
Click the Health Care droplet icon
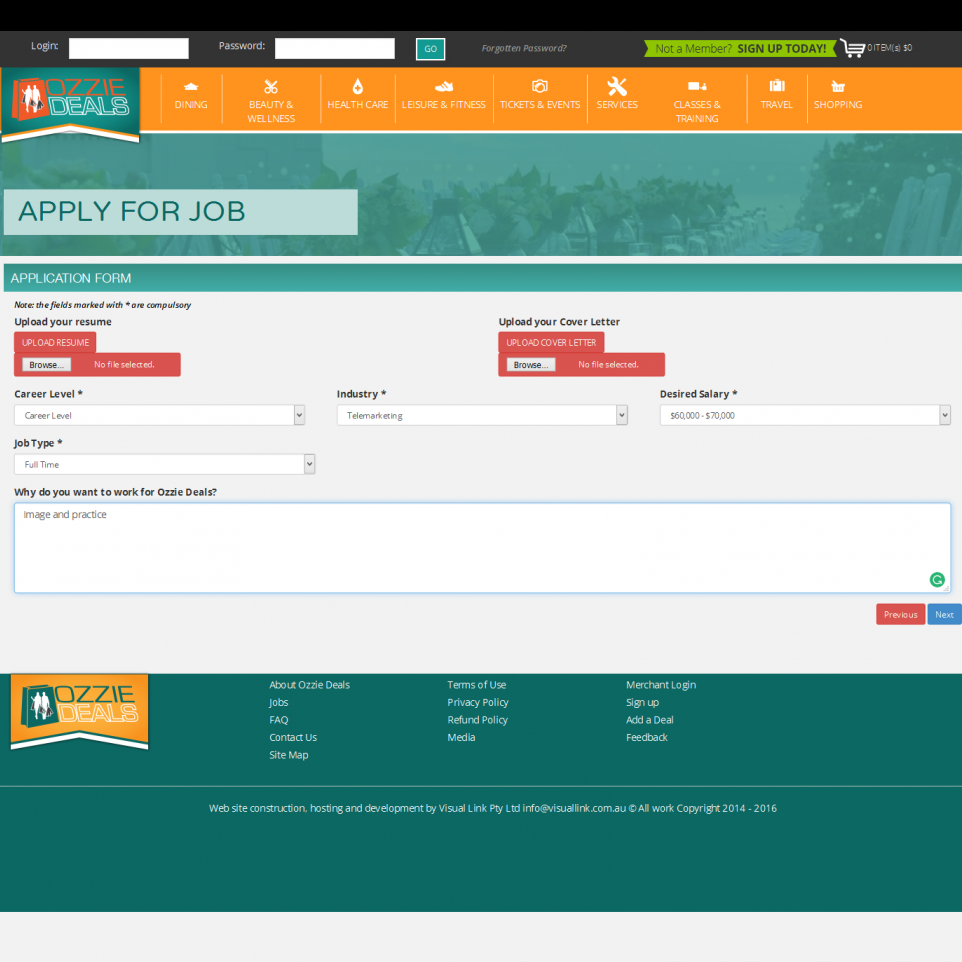(x=358, y=86)
